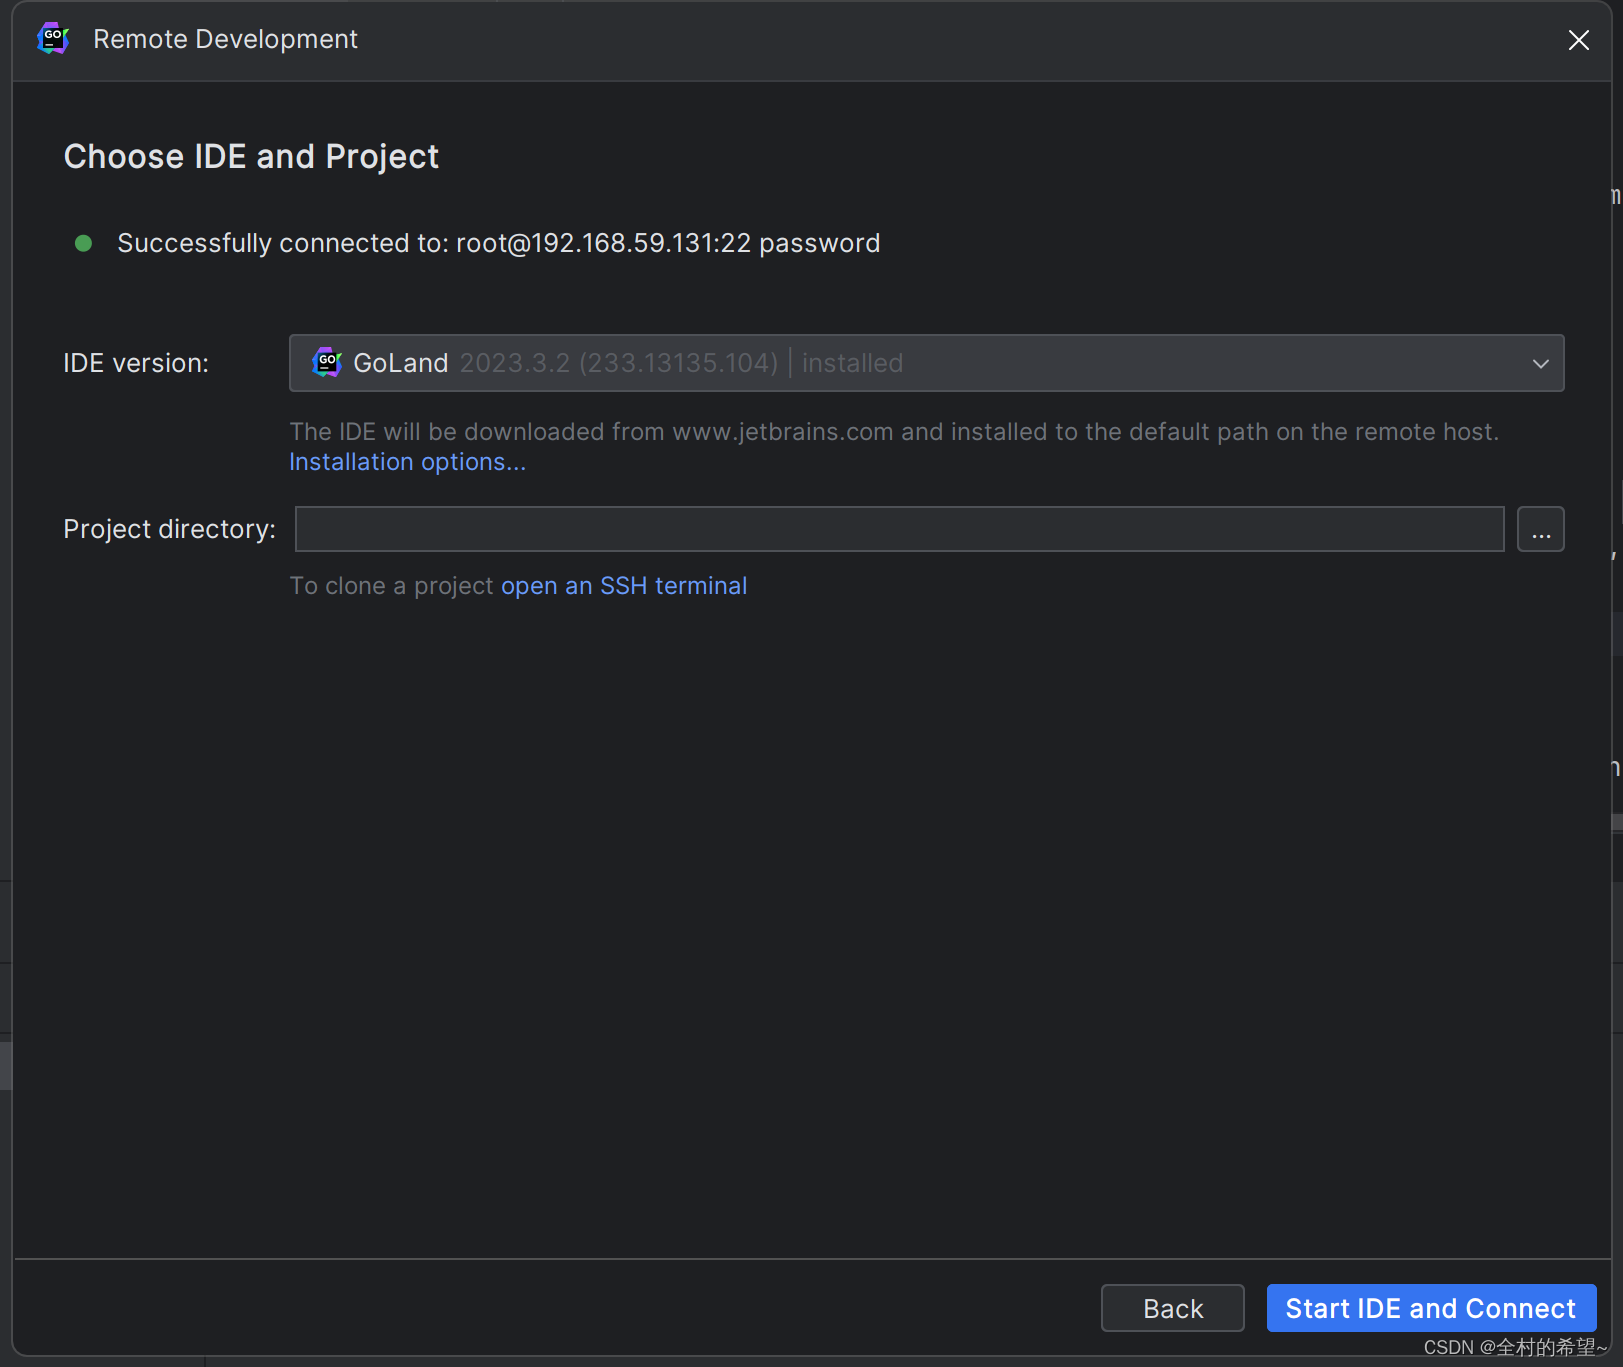
Task: Click the 'Choose IDE and Project' heading
Action: pos(251,157)
